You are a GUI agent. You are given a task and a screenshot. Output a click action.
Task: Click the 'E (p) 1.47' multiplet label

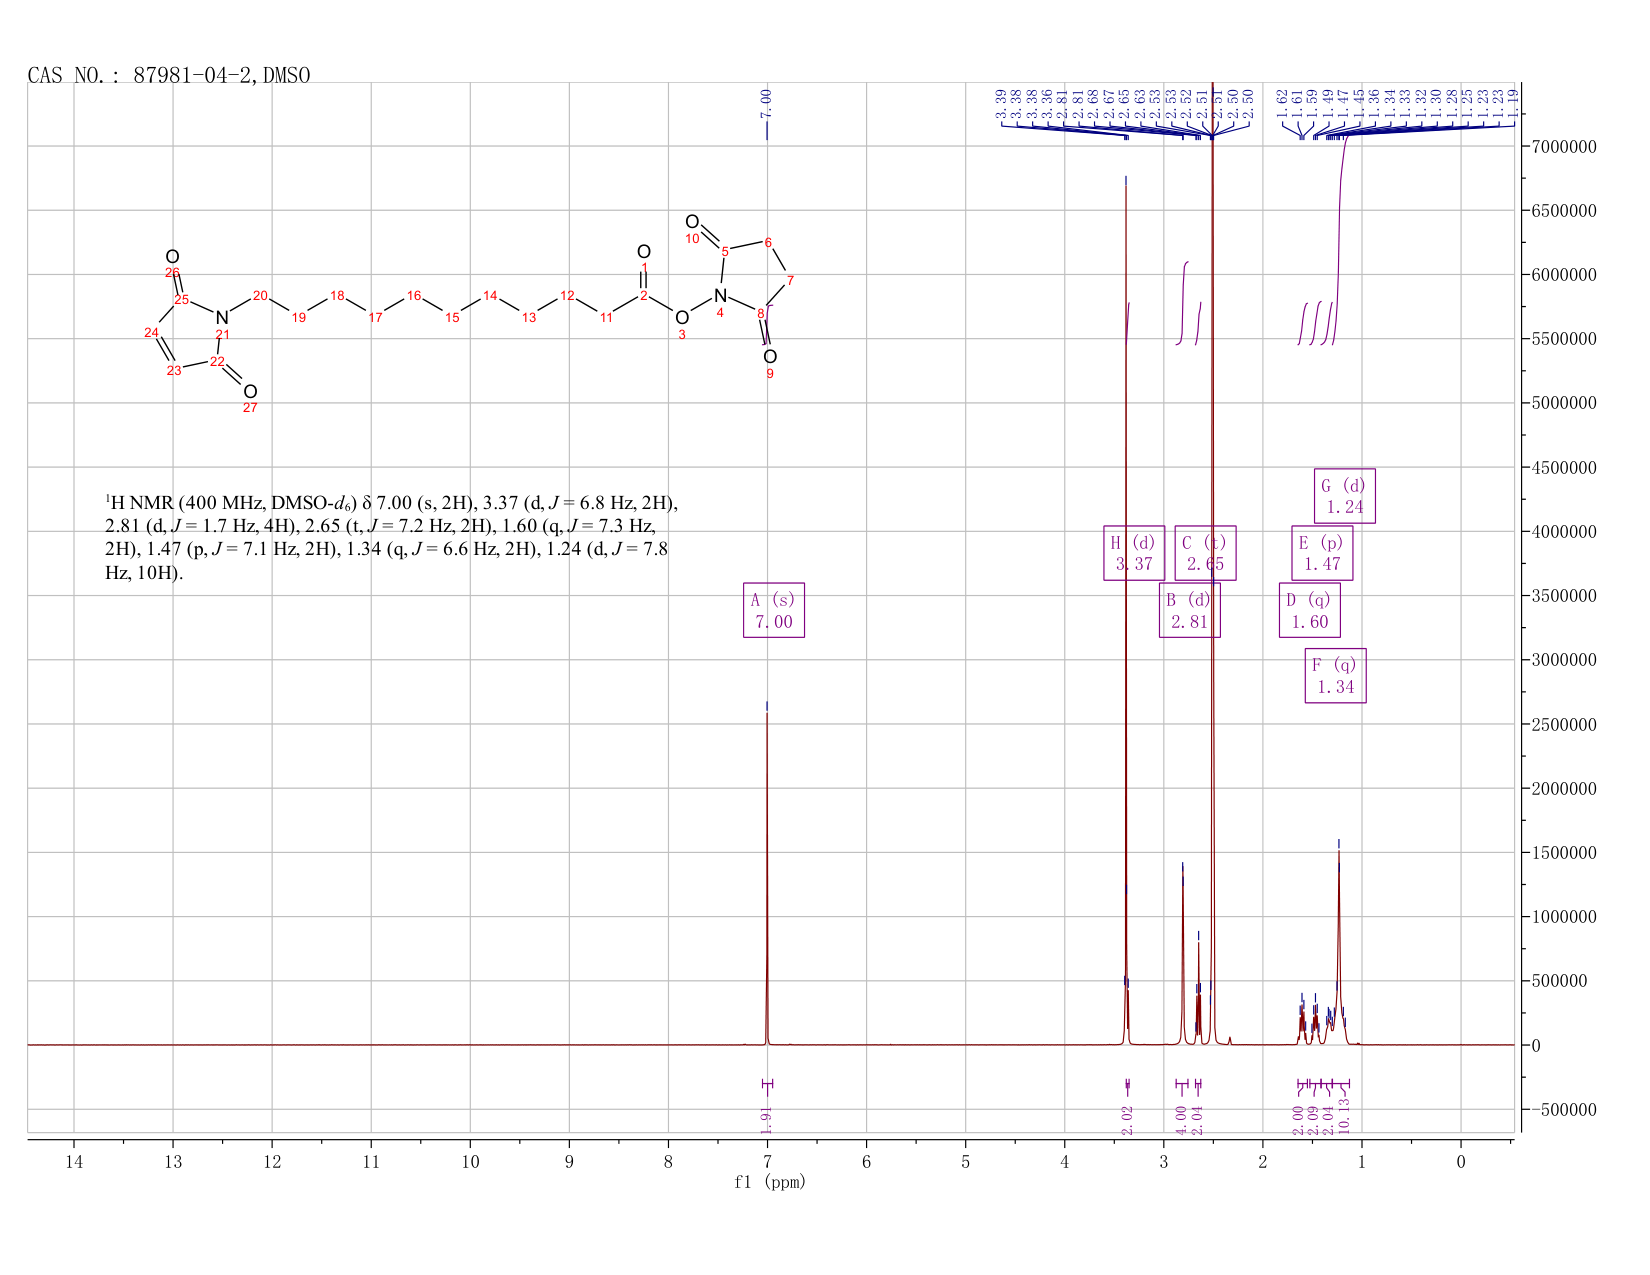[1322, 553]
